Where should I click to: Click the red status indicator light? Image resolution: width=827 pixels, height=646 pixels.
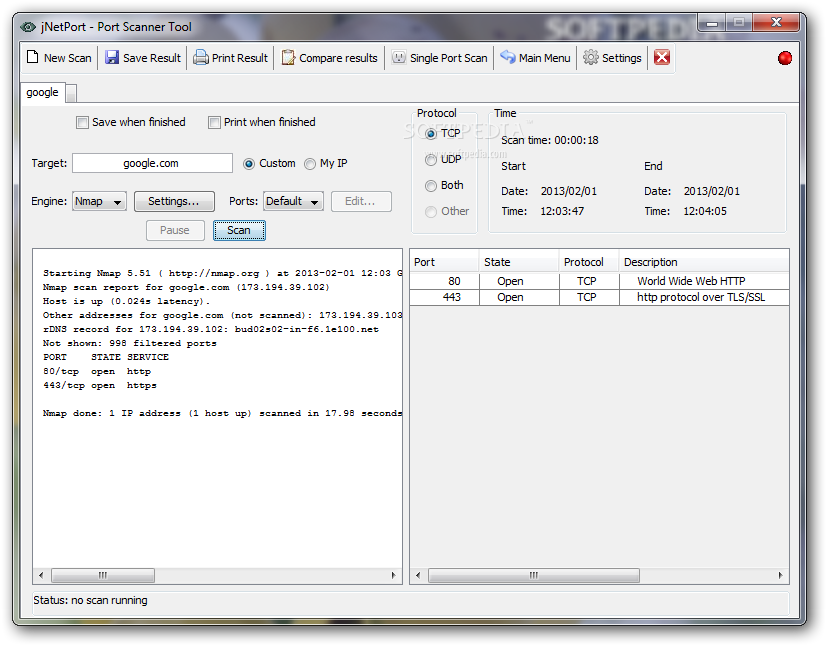pyautogui.click(x=785, y=58)
